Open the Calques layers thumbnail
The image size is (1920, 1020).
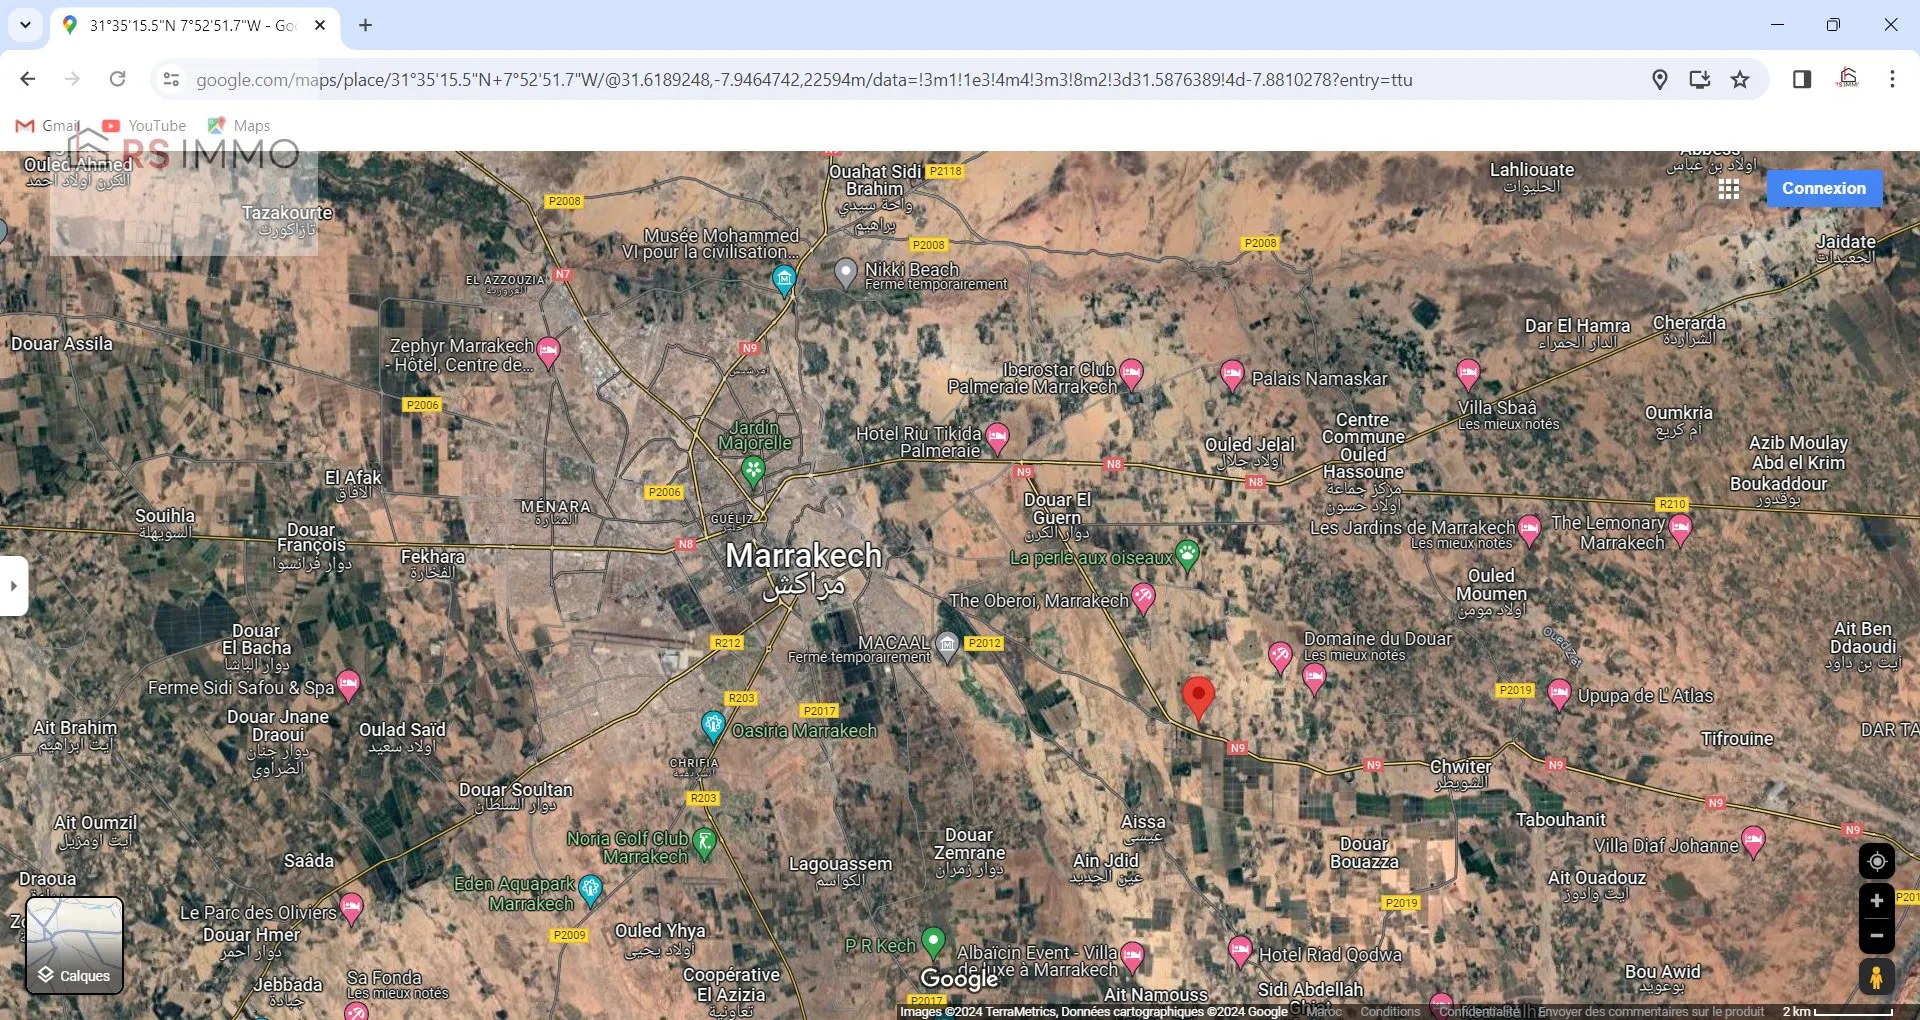(x=74, y=945)
